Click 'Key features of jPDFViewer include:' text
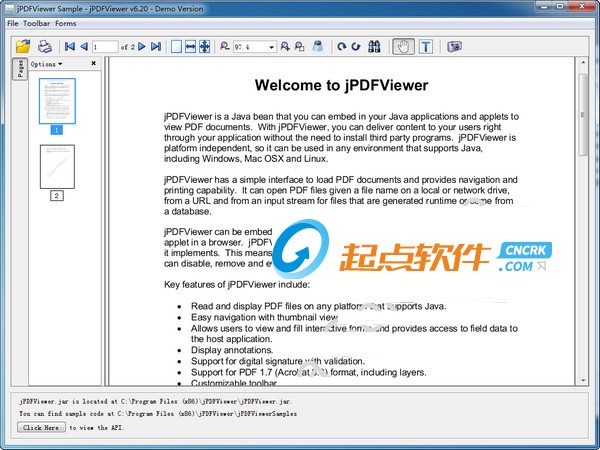Viewport: 600px width, 450px height. pos(237,284)
